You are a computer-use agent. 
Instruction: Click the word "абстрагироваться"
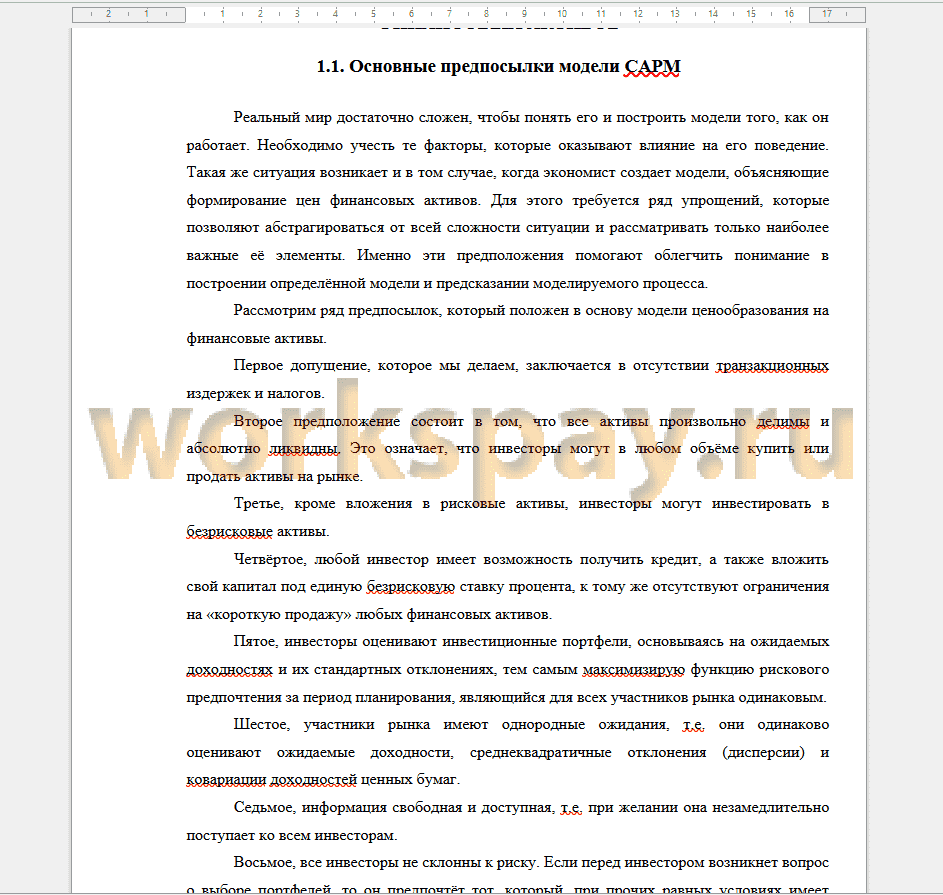[324, 228]
